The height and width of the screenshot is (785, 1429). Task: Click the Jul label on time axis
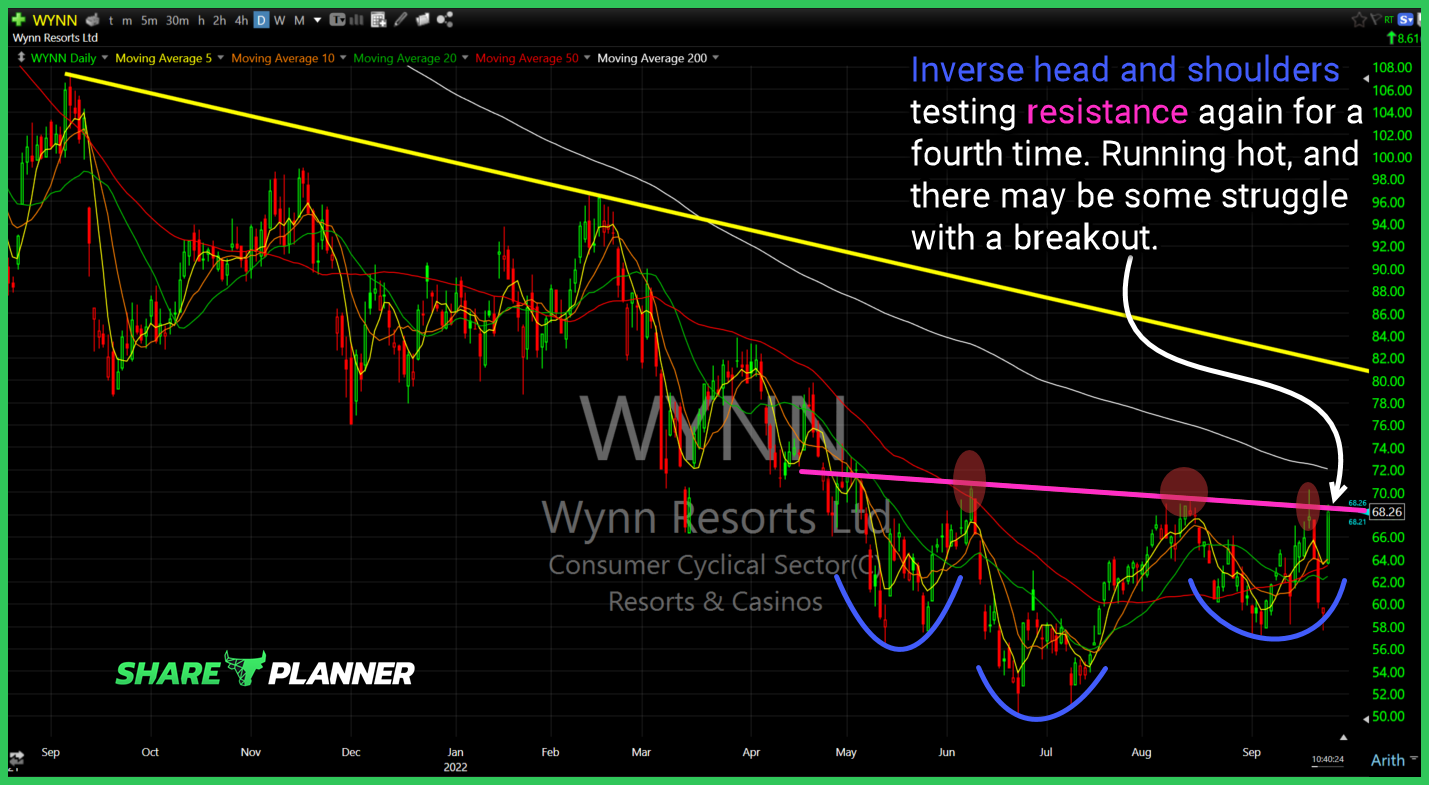click(x=1046, y=751)
